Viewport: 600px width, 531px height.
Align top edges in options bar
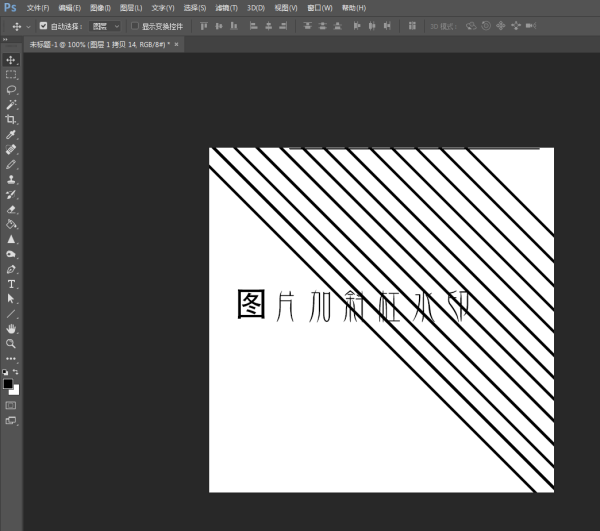(204, 26)
